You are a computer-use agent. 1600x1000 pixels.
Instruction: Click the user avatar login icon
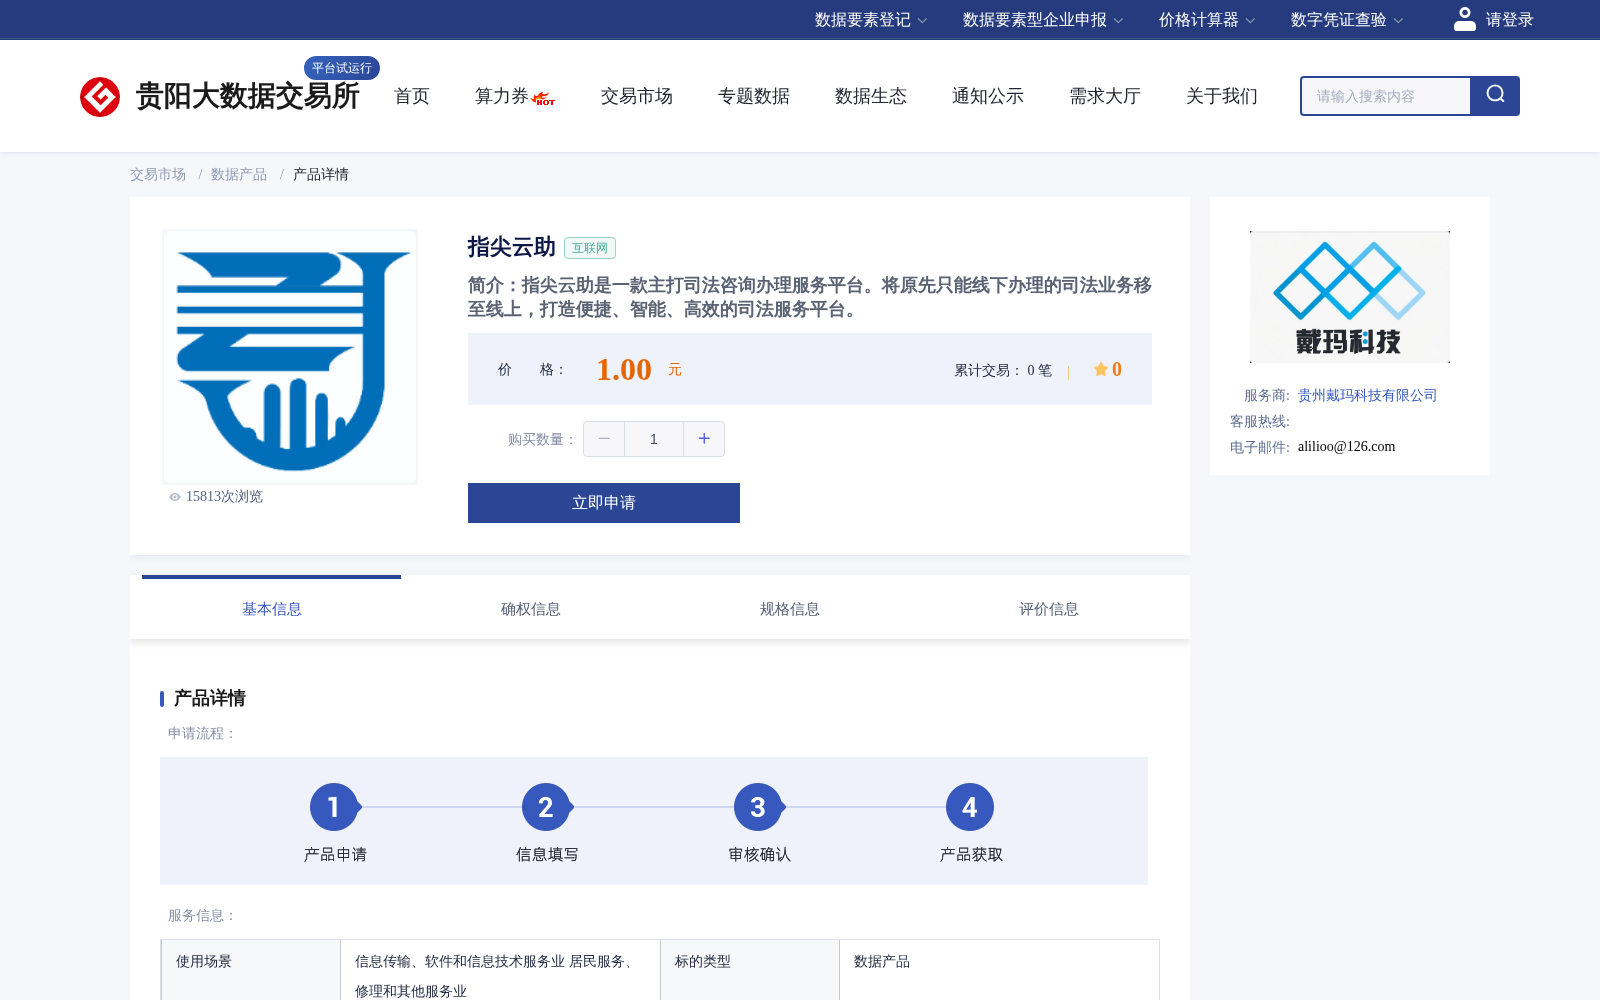(x=1465, y=19)
